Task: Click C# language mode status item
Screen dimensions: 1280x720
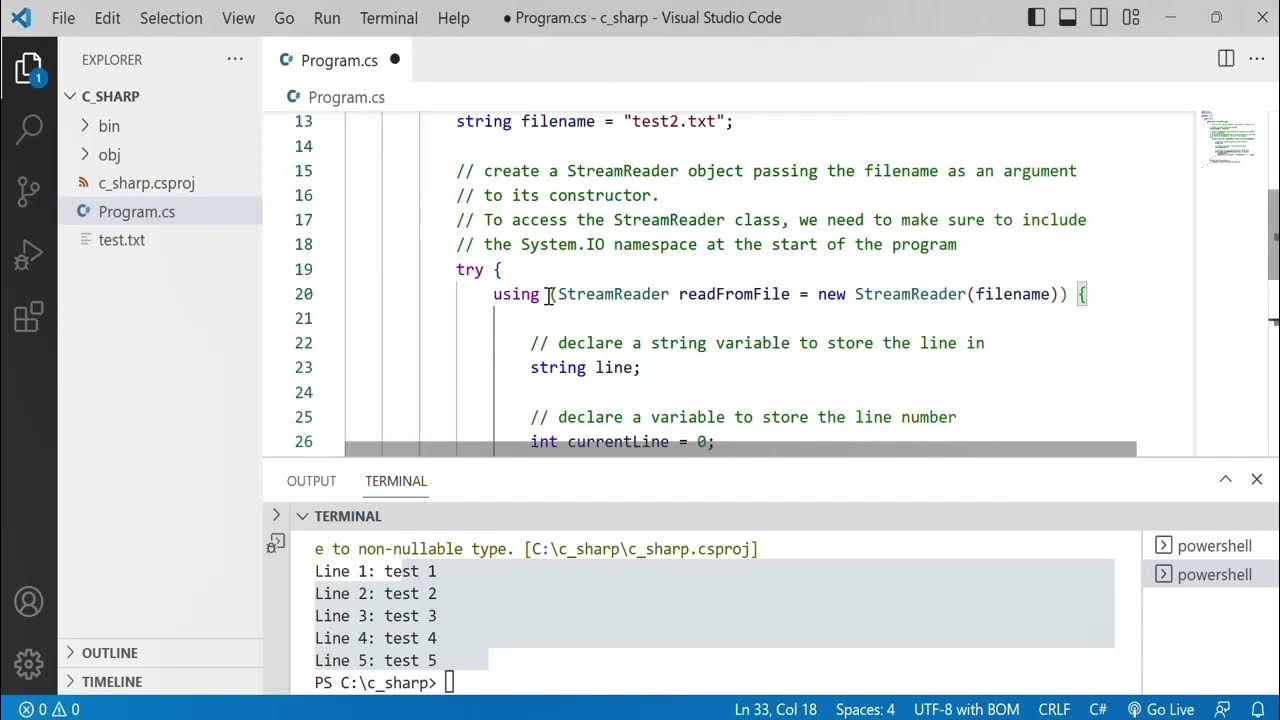Action: click(1097, 709)
